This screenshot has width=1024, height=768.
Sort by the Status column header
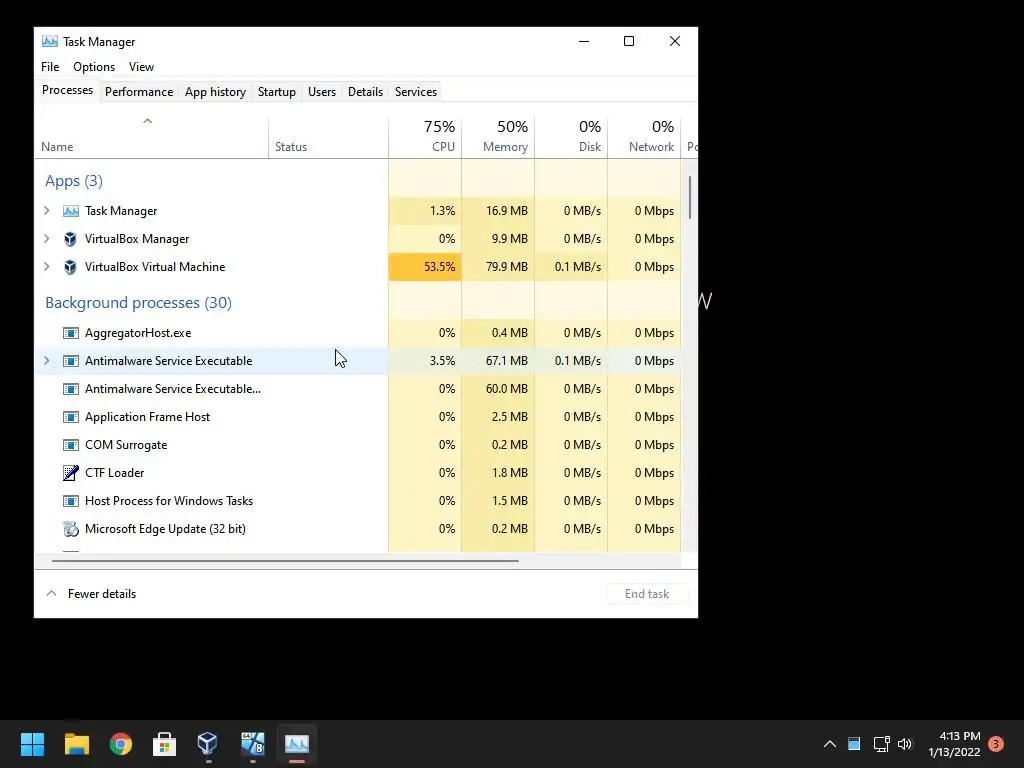pyautogui.click(x=328, y=136)
